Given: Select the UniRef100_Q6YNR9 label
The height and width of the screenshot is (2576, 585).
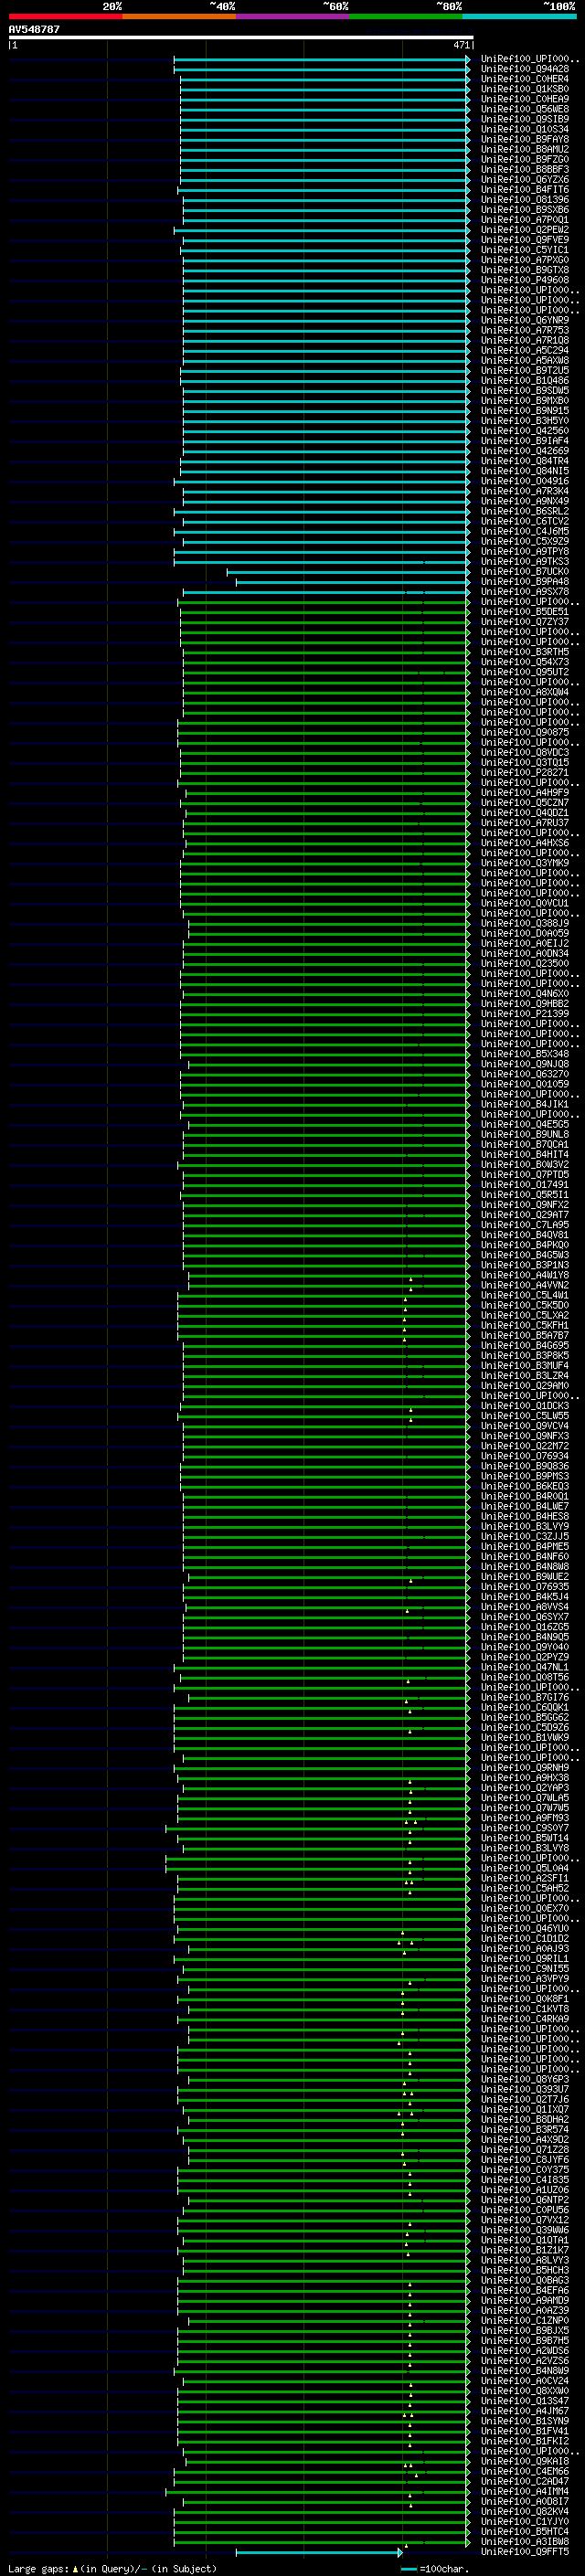Looking at the screenshot, I should click(x=525, y=320).
